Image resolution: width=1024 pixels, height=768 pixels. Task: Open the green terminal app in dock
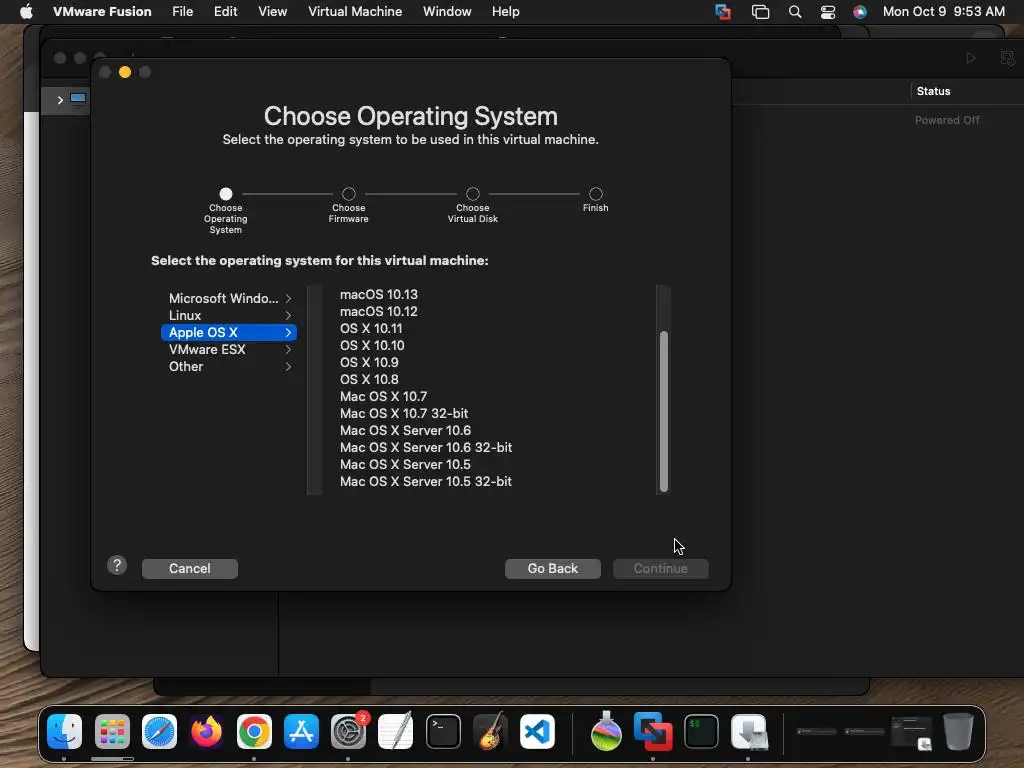pyautogui.click(x=701, y=731)
